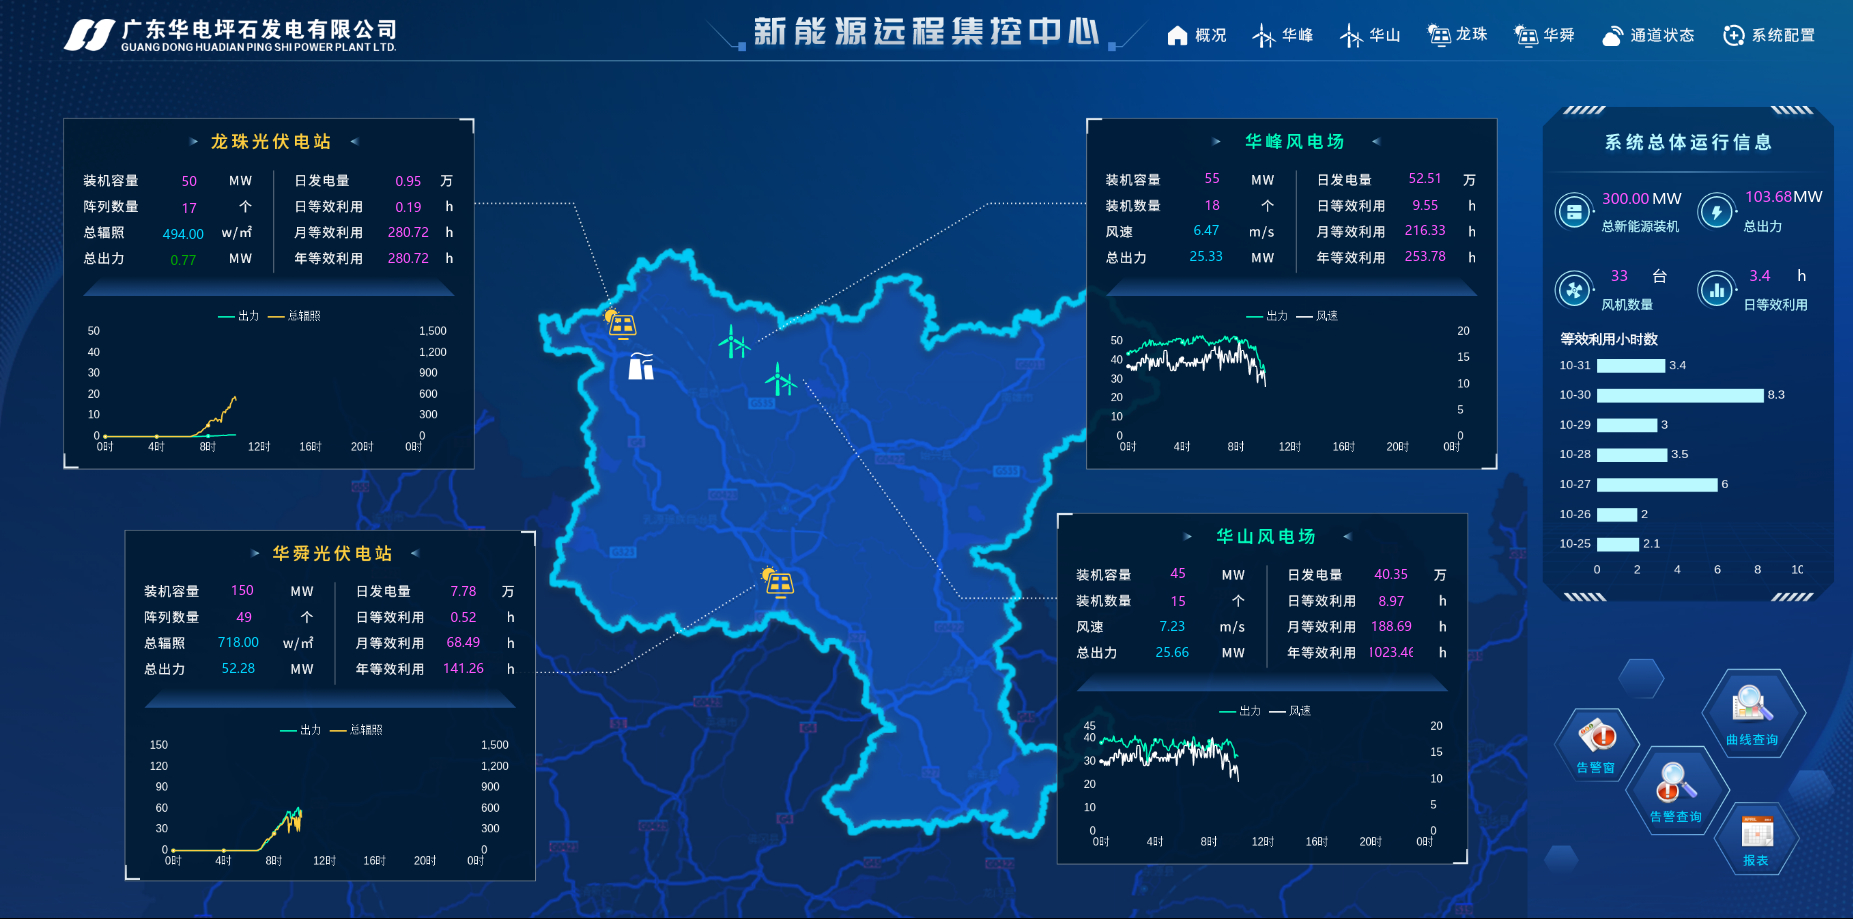
Task: Click arrow right of 华山风电场 title
Action: coord(1347,537)
